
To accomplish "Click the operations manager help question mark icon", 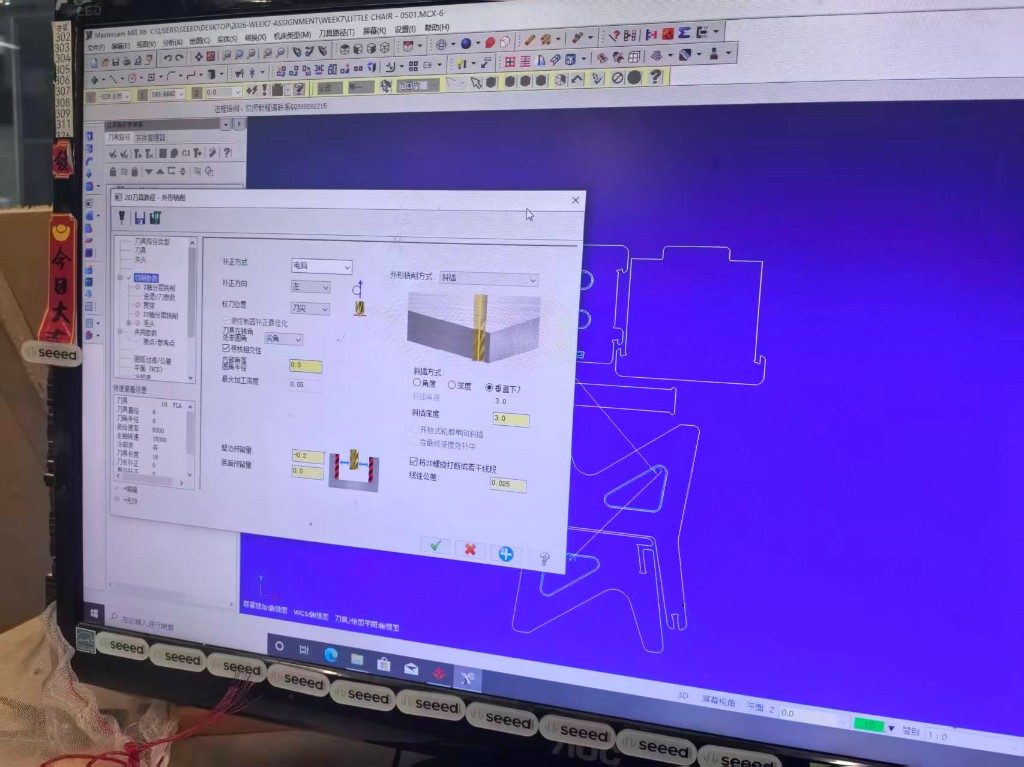I will pos(227,152).
